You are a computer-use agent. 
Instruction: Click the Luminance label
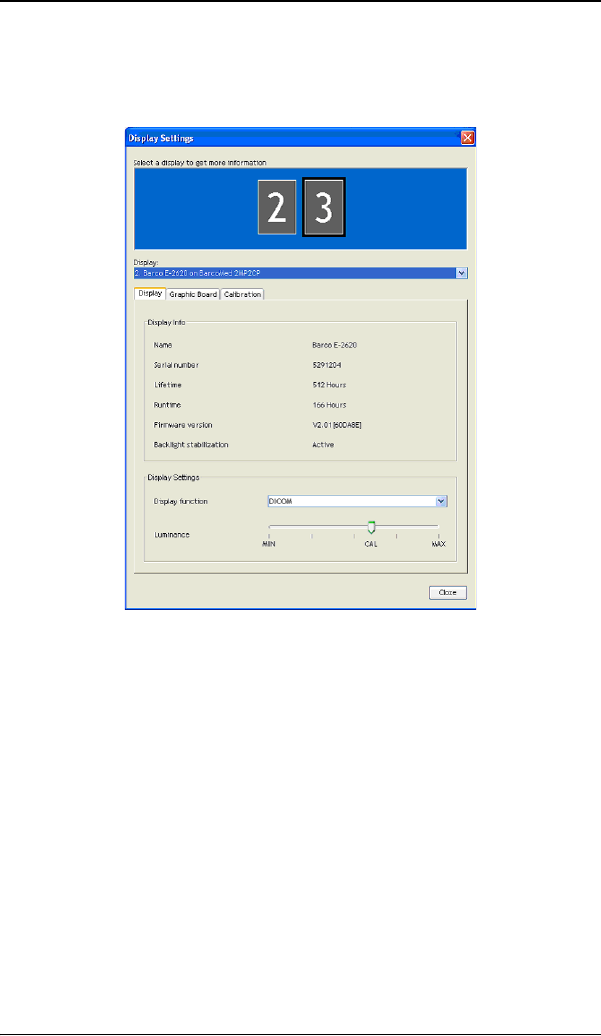[172, 535]
